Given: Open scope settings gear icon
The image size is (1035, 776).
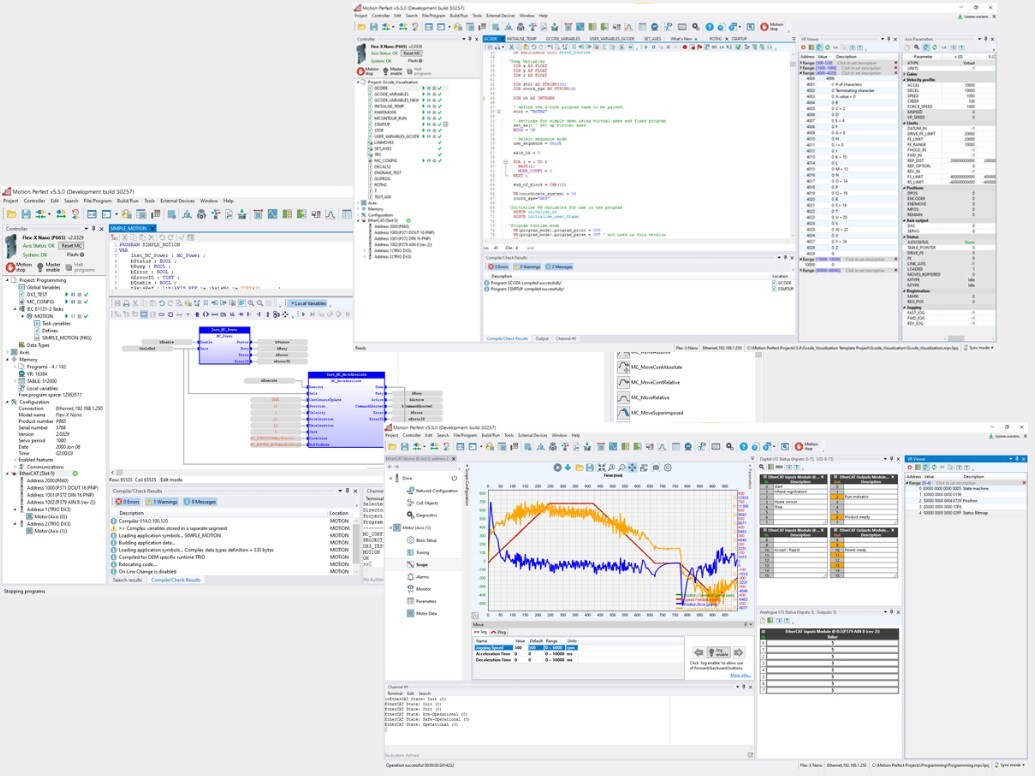Looking at the screenshot, I should point(667,467).
